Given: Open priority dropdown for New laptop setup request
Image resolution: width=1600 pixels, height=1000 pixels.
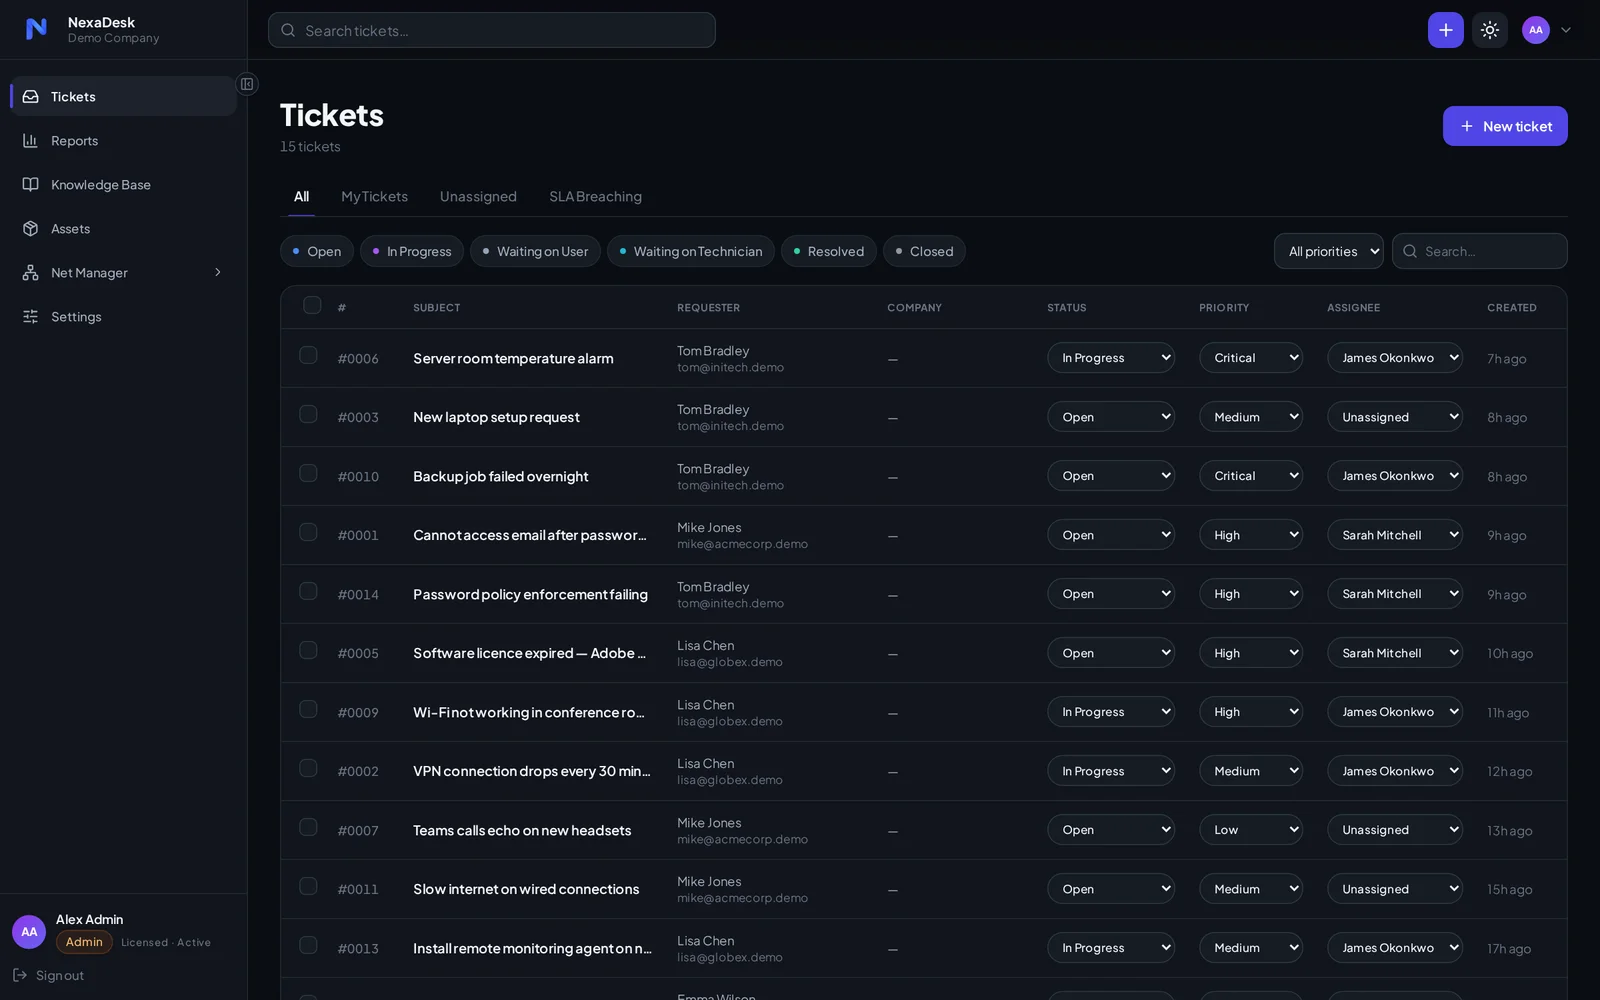Looking at the screenshot, I should [x=1250, y=417].
